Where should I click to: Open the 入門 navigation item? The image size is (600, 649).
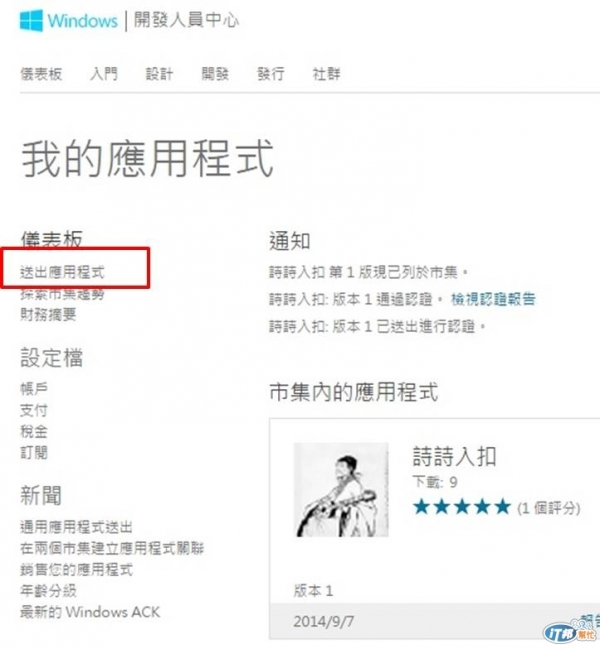[104, 75]
